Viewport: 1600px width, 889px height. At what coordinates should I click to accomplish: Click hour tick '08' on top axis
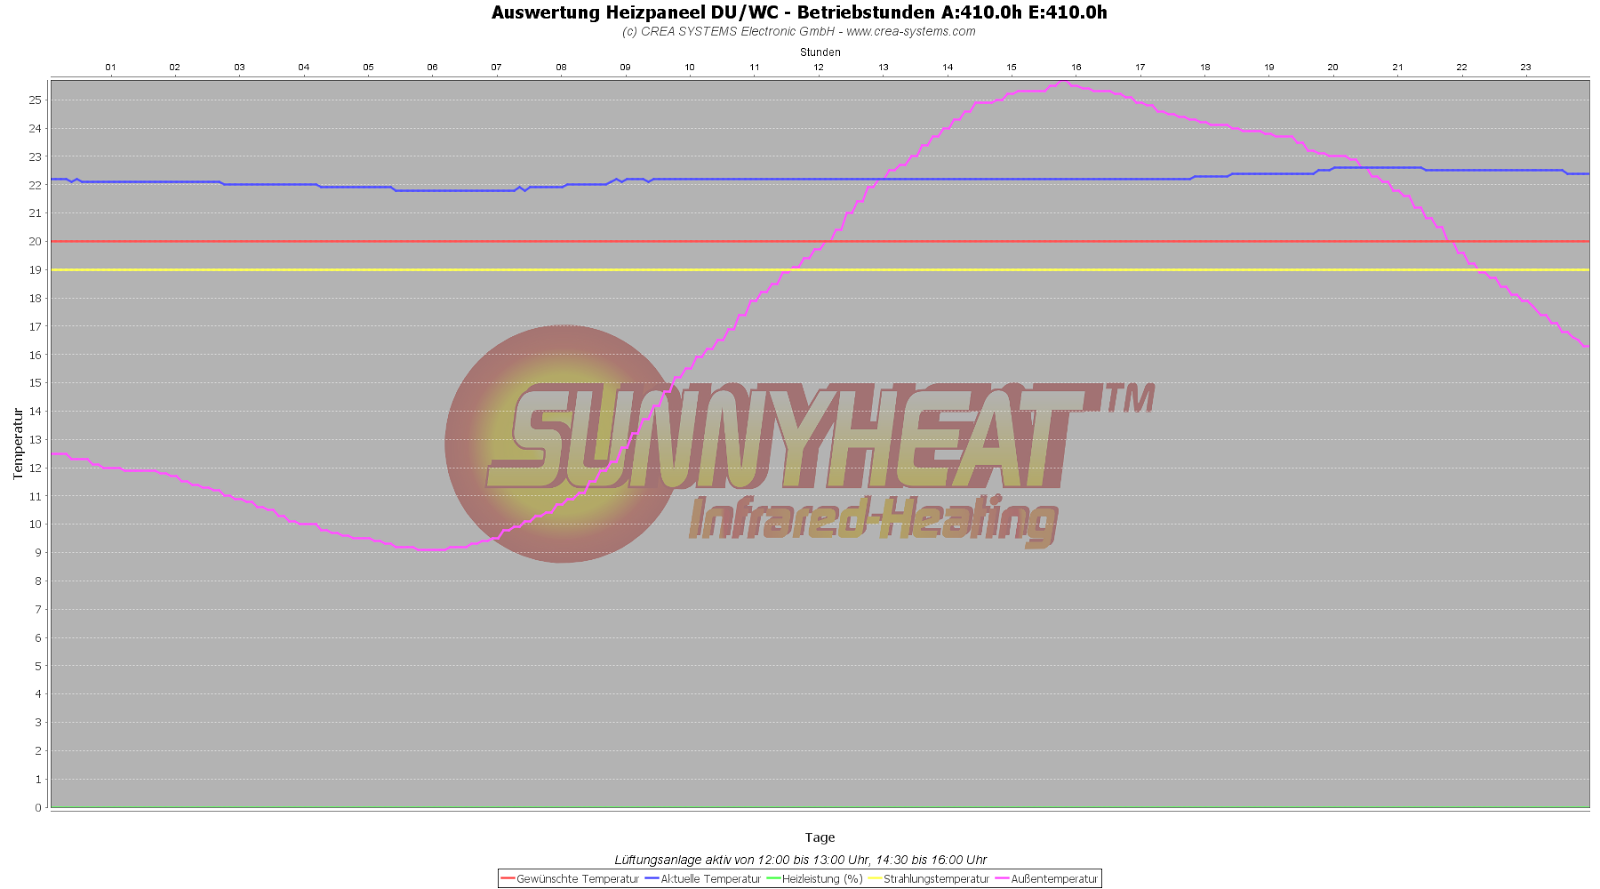[x=561, y=67]
